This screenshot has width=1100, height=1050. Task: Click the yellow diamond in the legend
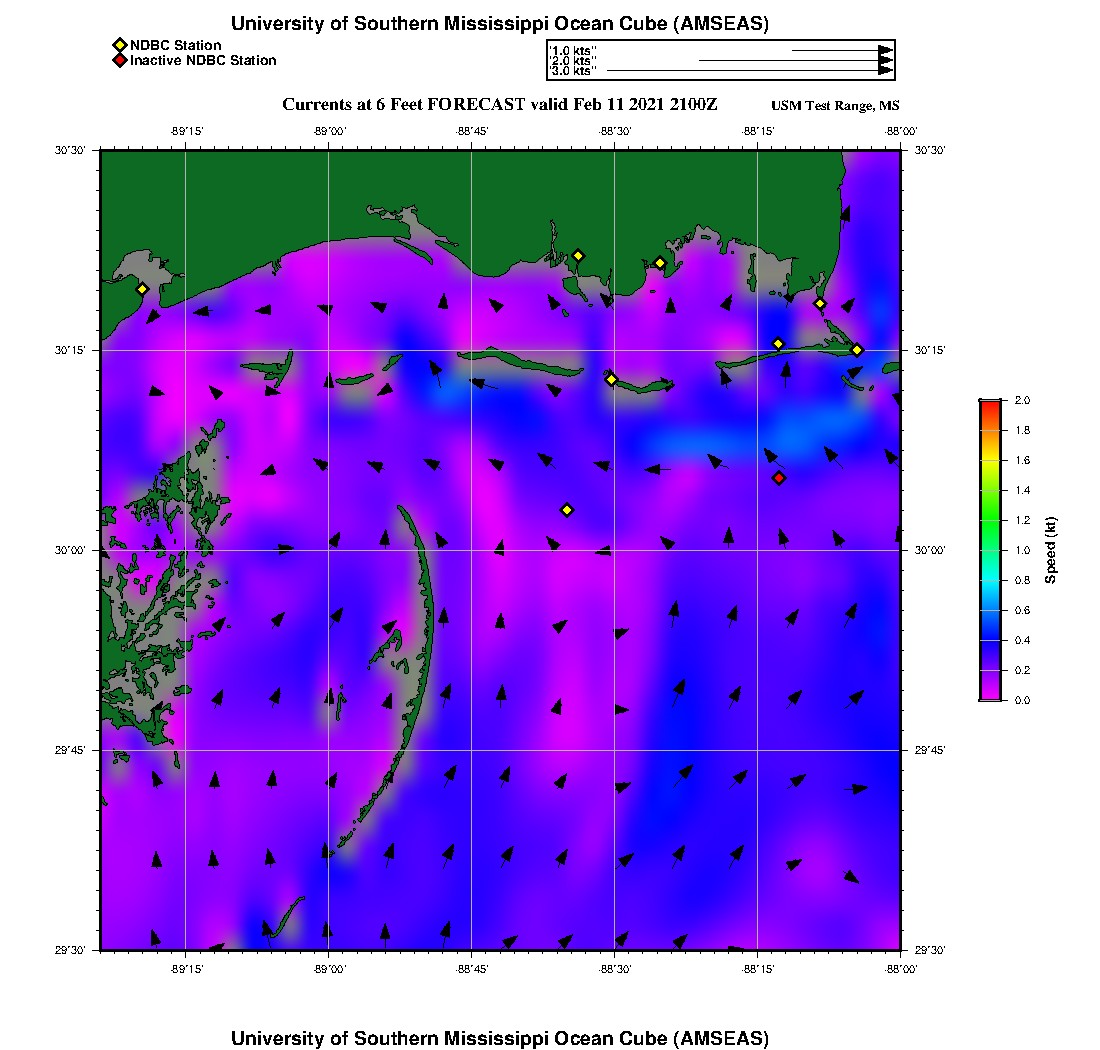(x=120, y=45)
